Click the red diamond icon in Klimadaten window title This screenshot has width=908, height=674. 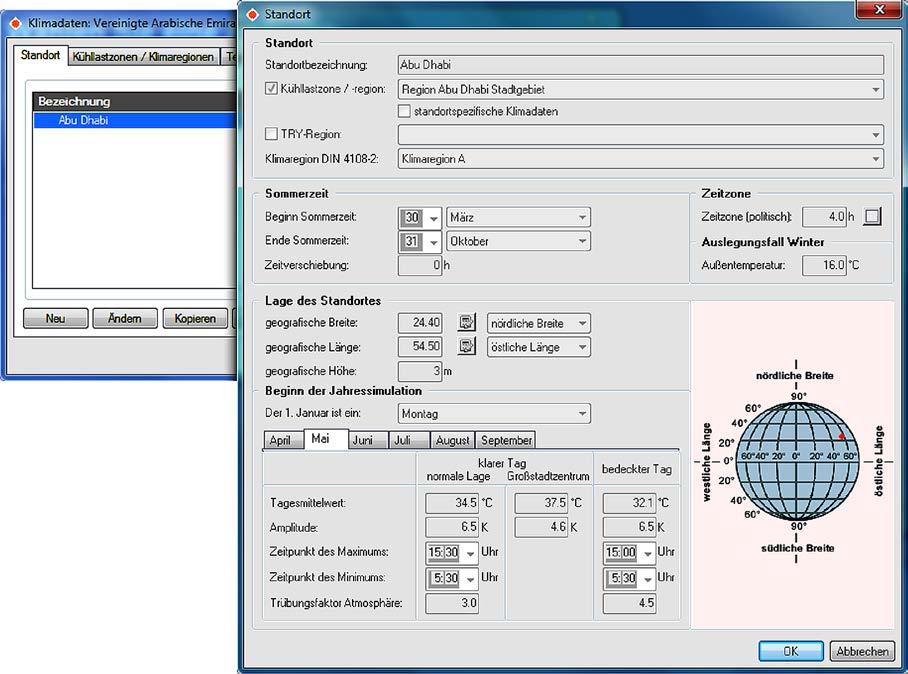[16, 23]
